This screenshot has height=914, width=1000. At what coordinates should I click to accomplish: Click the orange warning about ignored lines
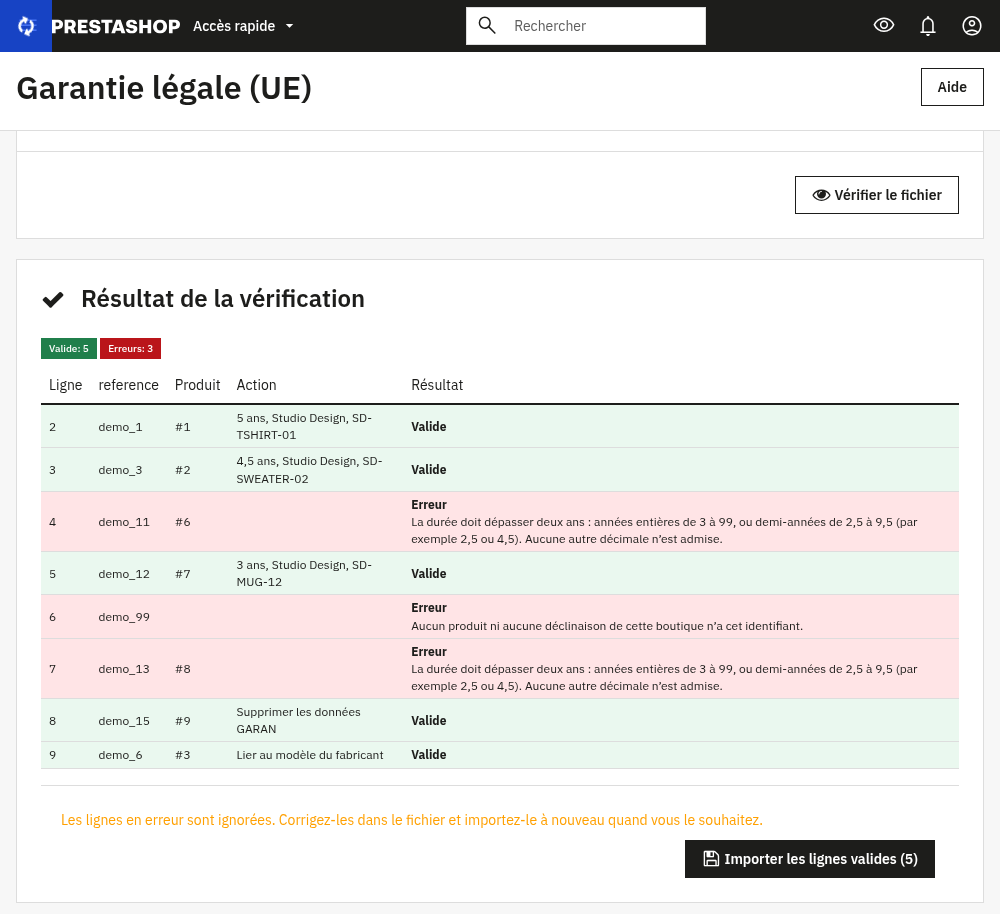pyautogui.click(x=412, y=820)
